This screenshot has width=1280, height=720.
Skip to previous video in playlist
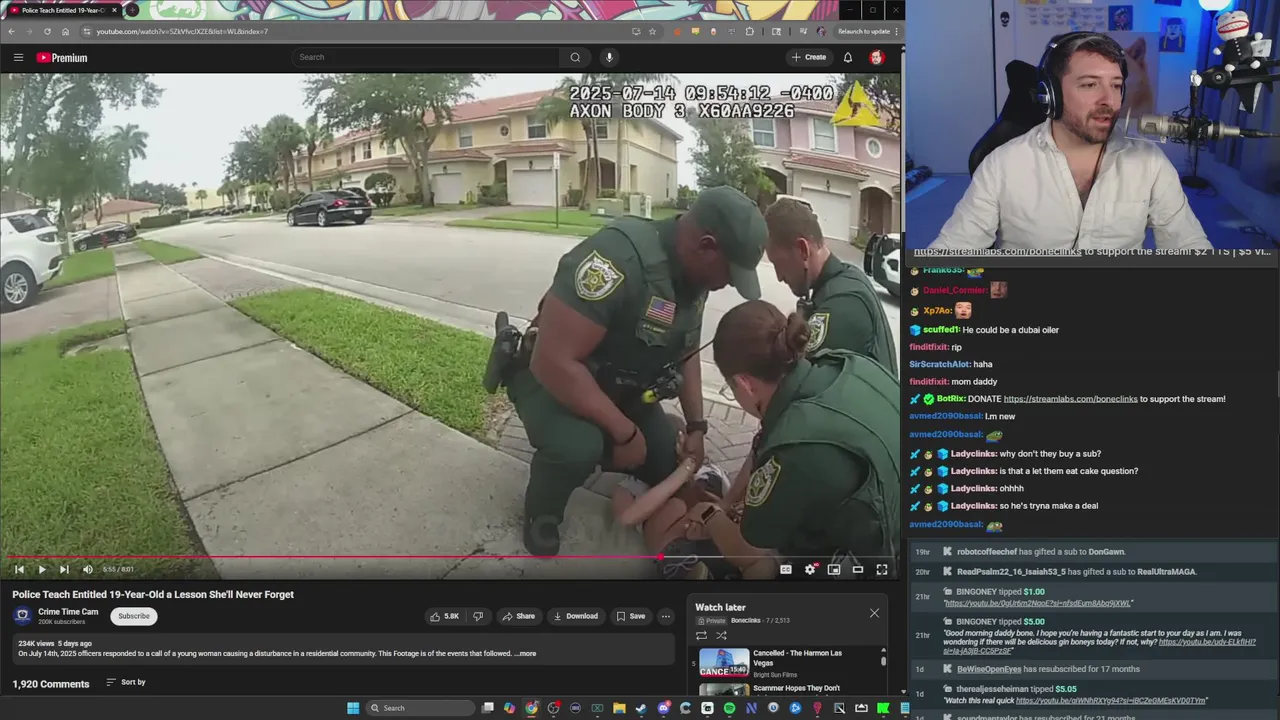click(19, 569)
